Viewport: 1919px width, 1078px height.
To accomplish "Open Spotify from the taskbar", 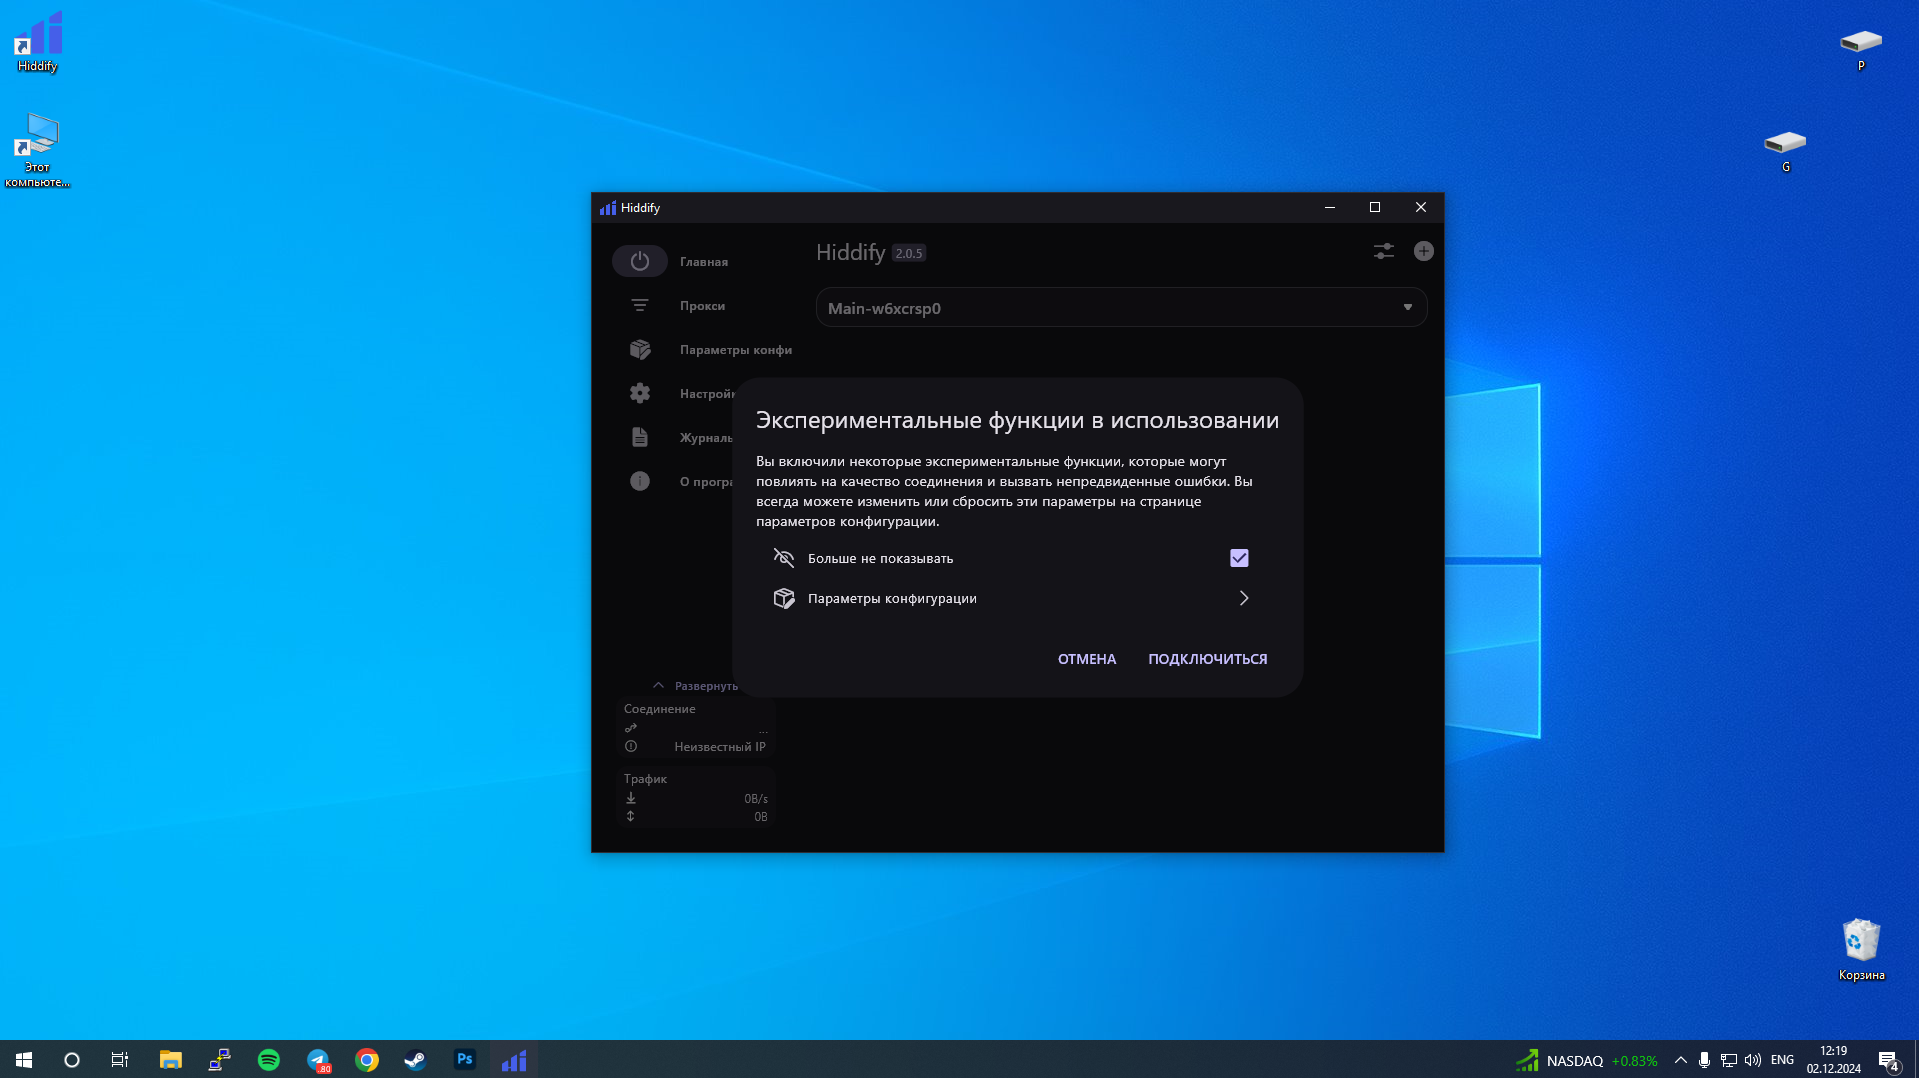I will pyautogui.click(x=269, y=1060).
